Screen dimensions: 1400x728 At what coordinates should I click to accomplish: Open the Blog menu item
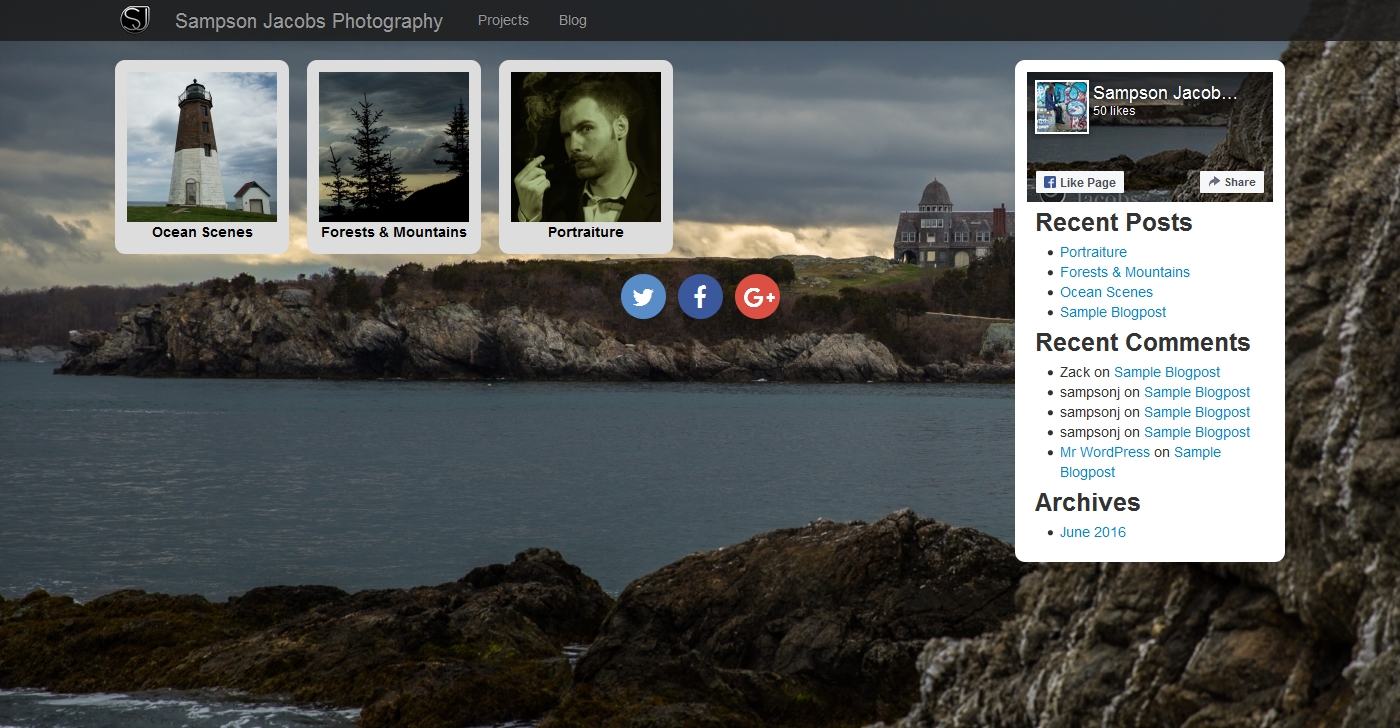click(x=573, y=20)
